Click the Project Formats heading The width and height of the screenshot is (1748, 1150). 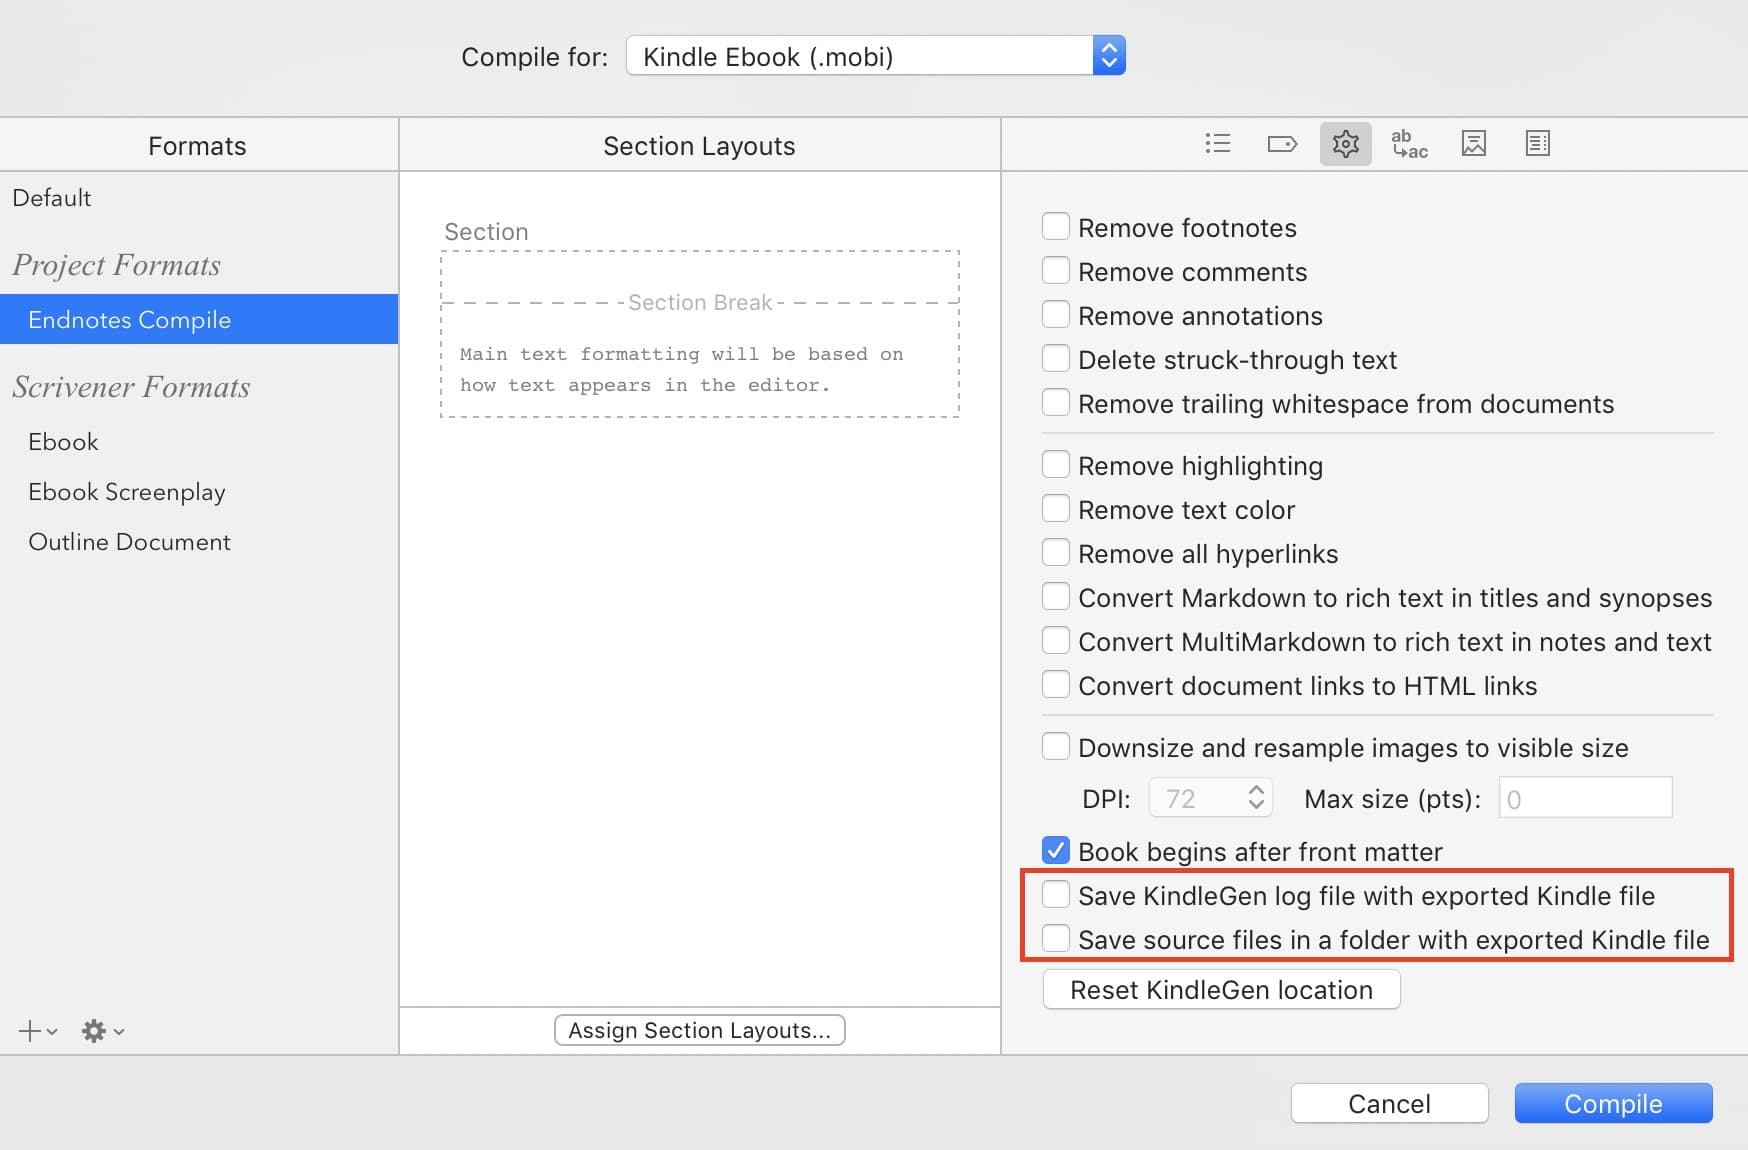coord(116,265)
